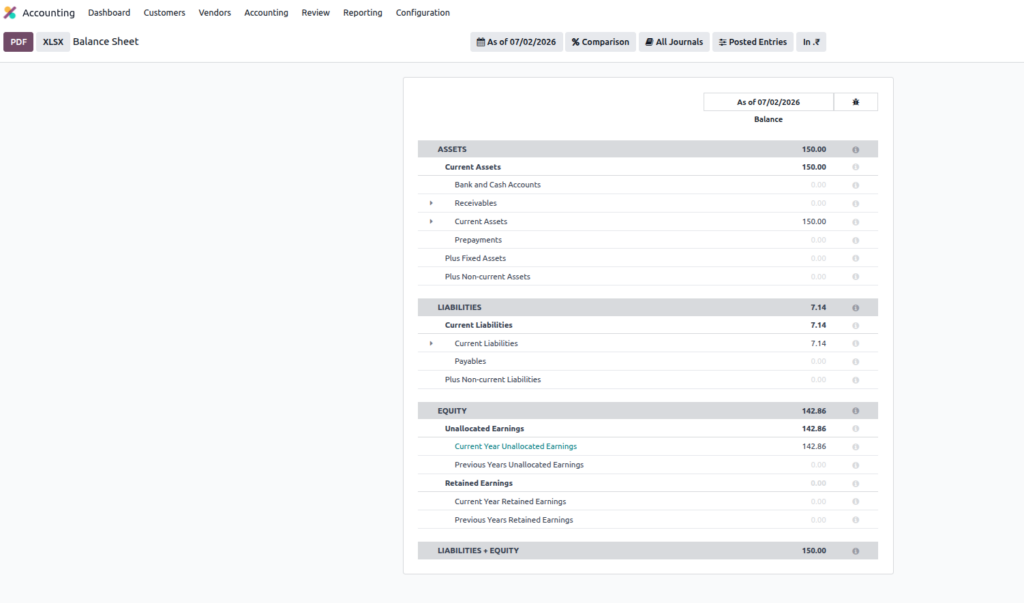Click info icon on LIABILITIES + EQUITY row

coord(856,551)
